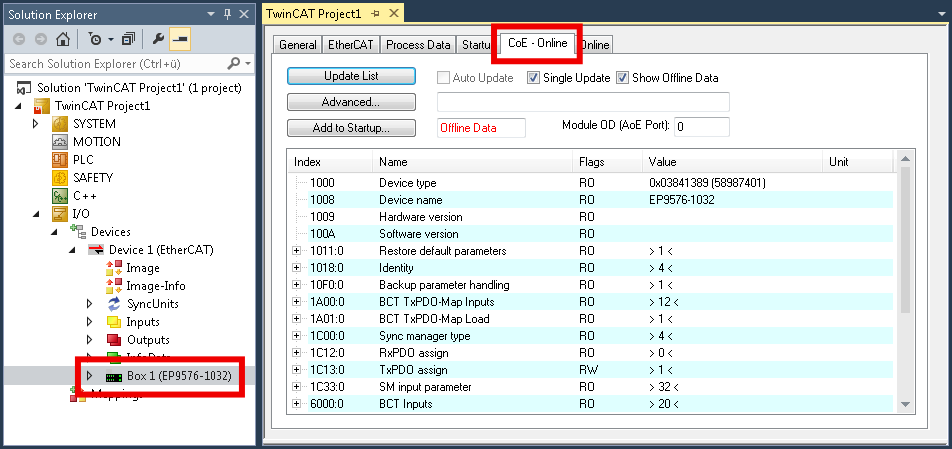Expand index 6000:0 BCT Inputs
Image resolution: width=952 pixels, height=449 pixels.
pos(297,403)
